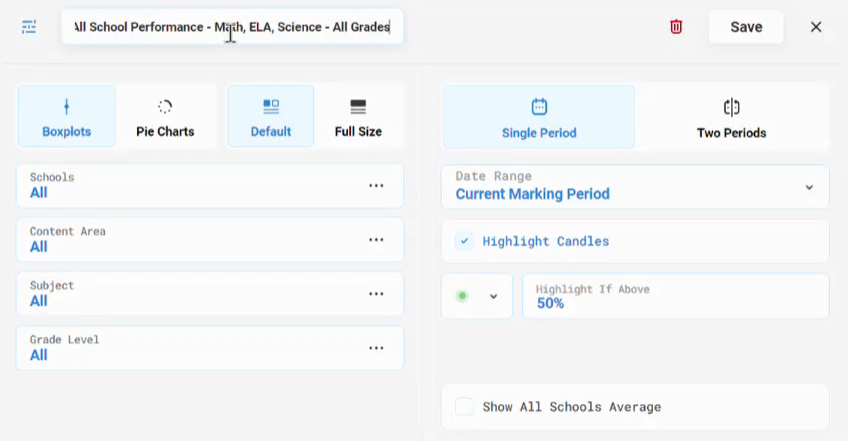This screenshot has width=848, height=441.
Task: Enable Show All Schools Average checkbox
Action: point(464,406)
